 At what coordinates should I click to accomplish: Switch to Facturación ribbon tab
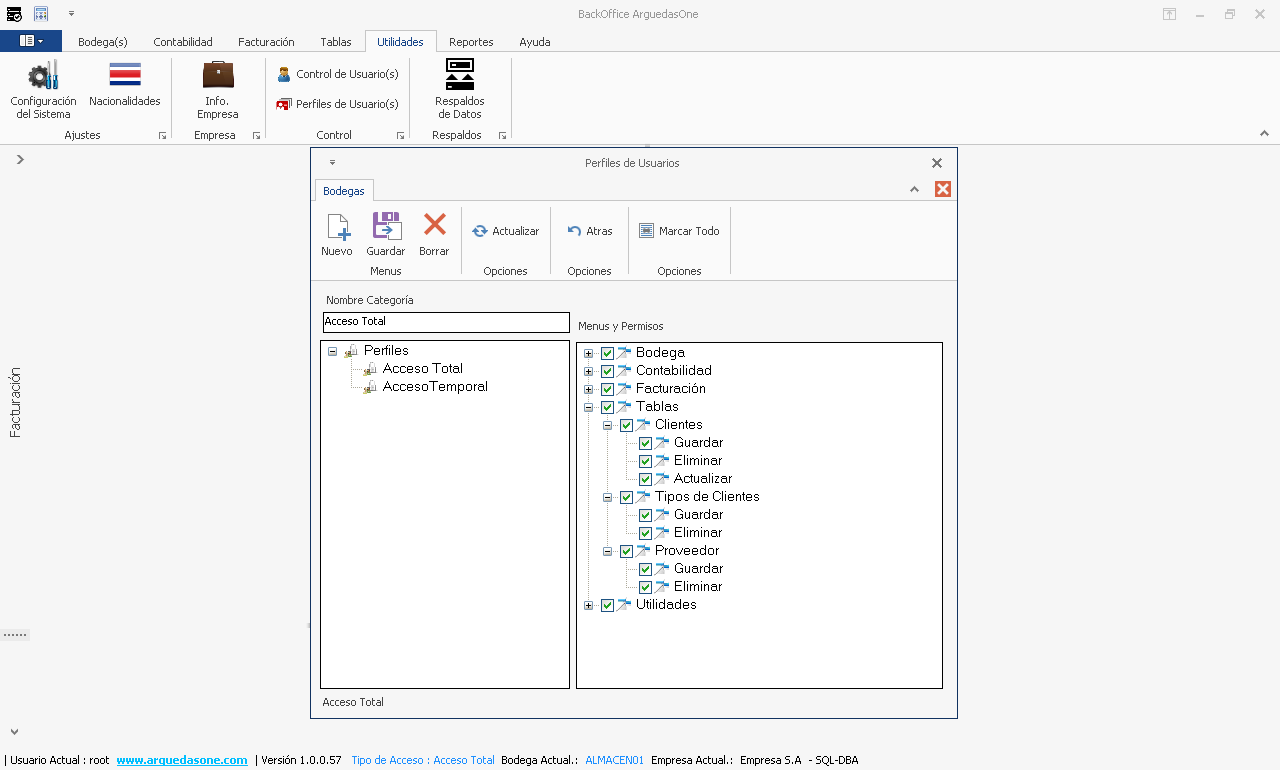266,42
